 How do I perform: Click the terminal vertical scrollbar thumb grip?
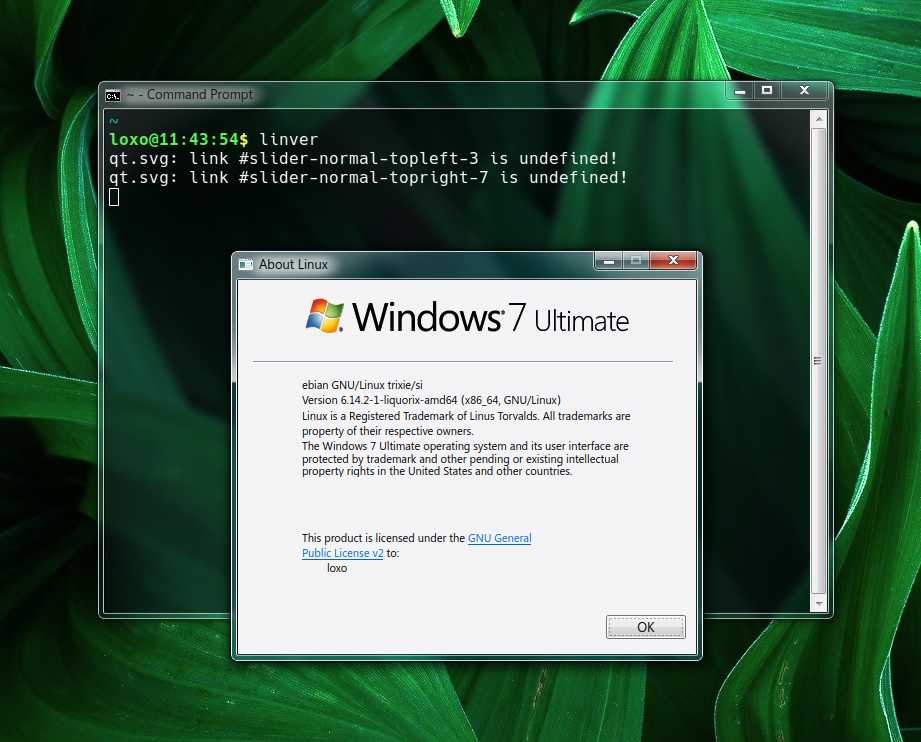coord(818,361)
